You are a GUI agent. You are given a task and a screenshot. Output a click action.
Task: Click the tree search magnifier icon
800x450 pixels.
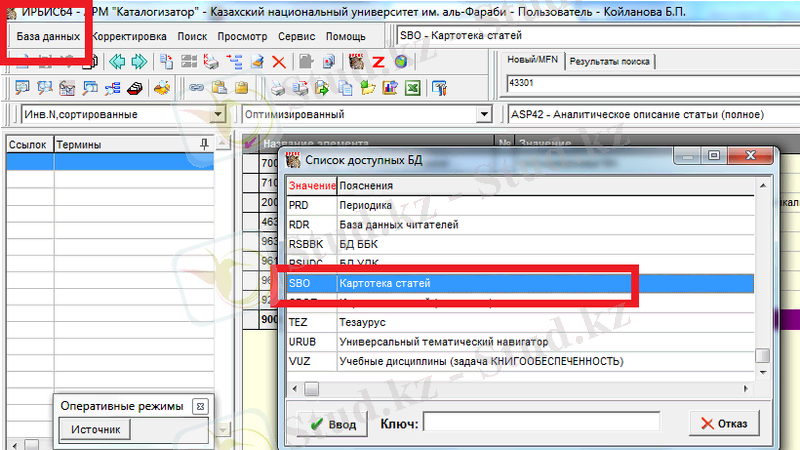112,88
